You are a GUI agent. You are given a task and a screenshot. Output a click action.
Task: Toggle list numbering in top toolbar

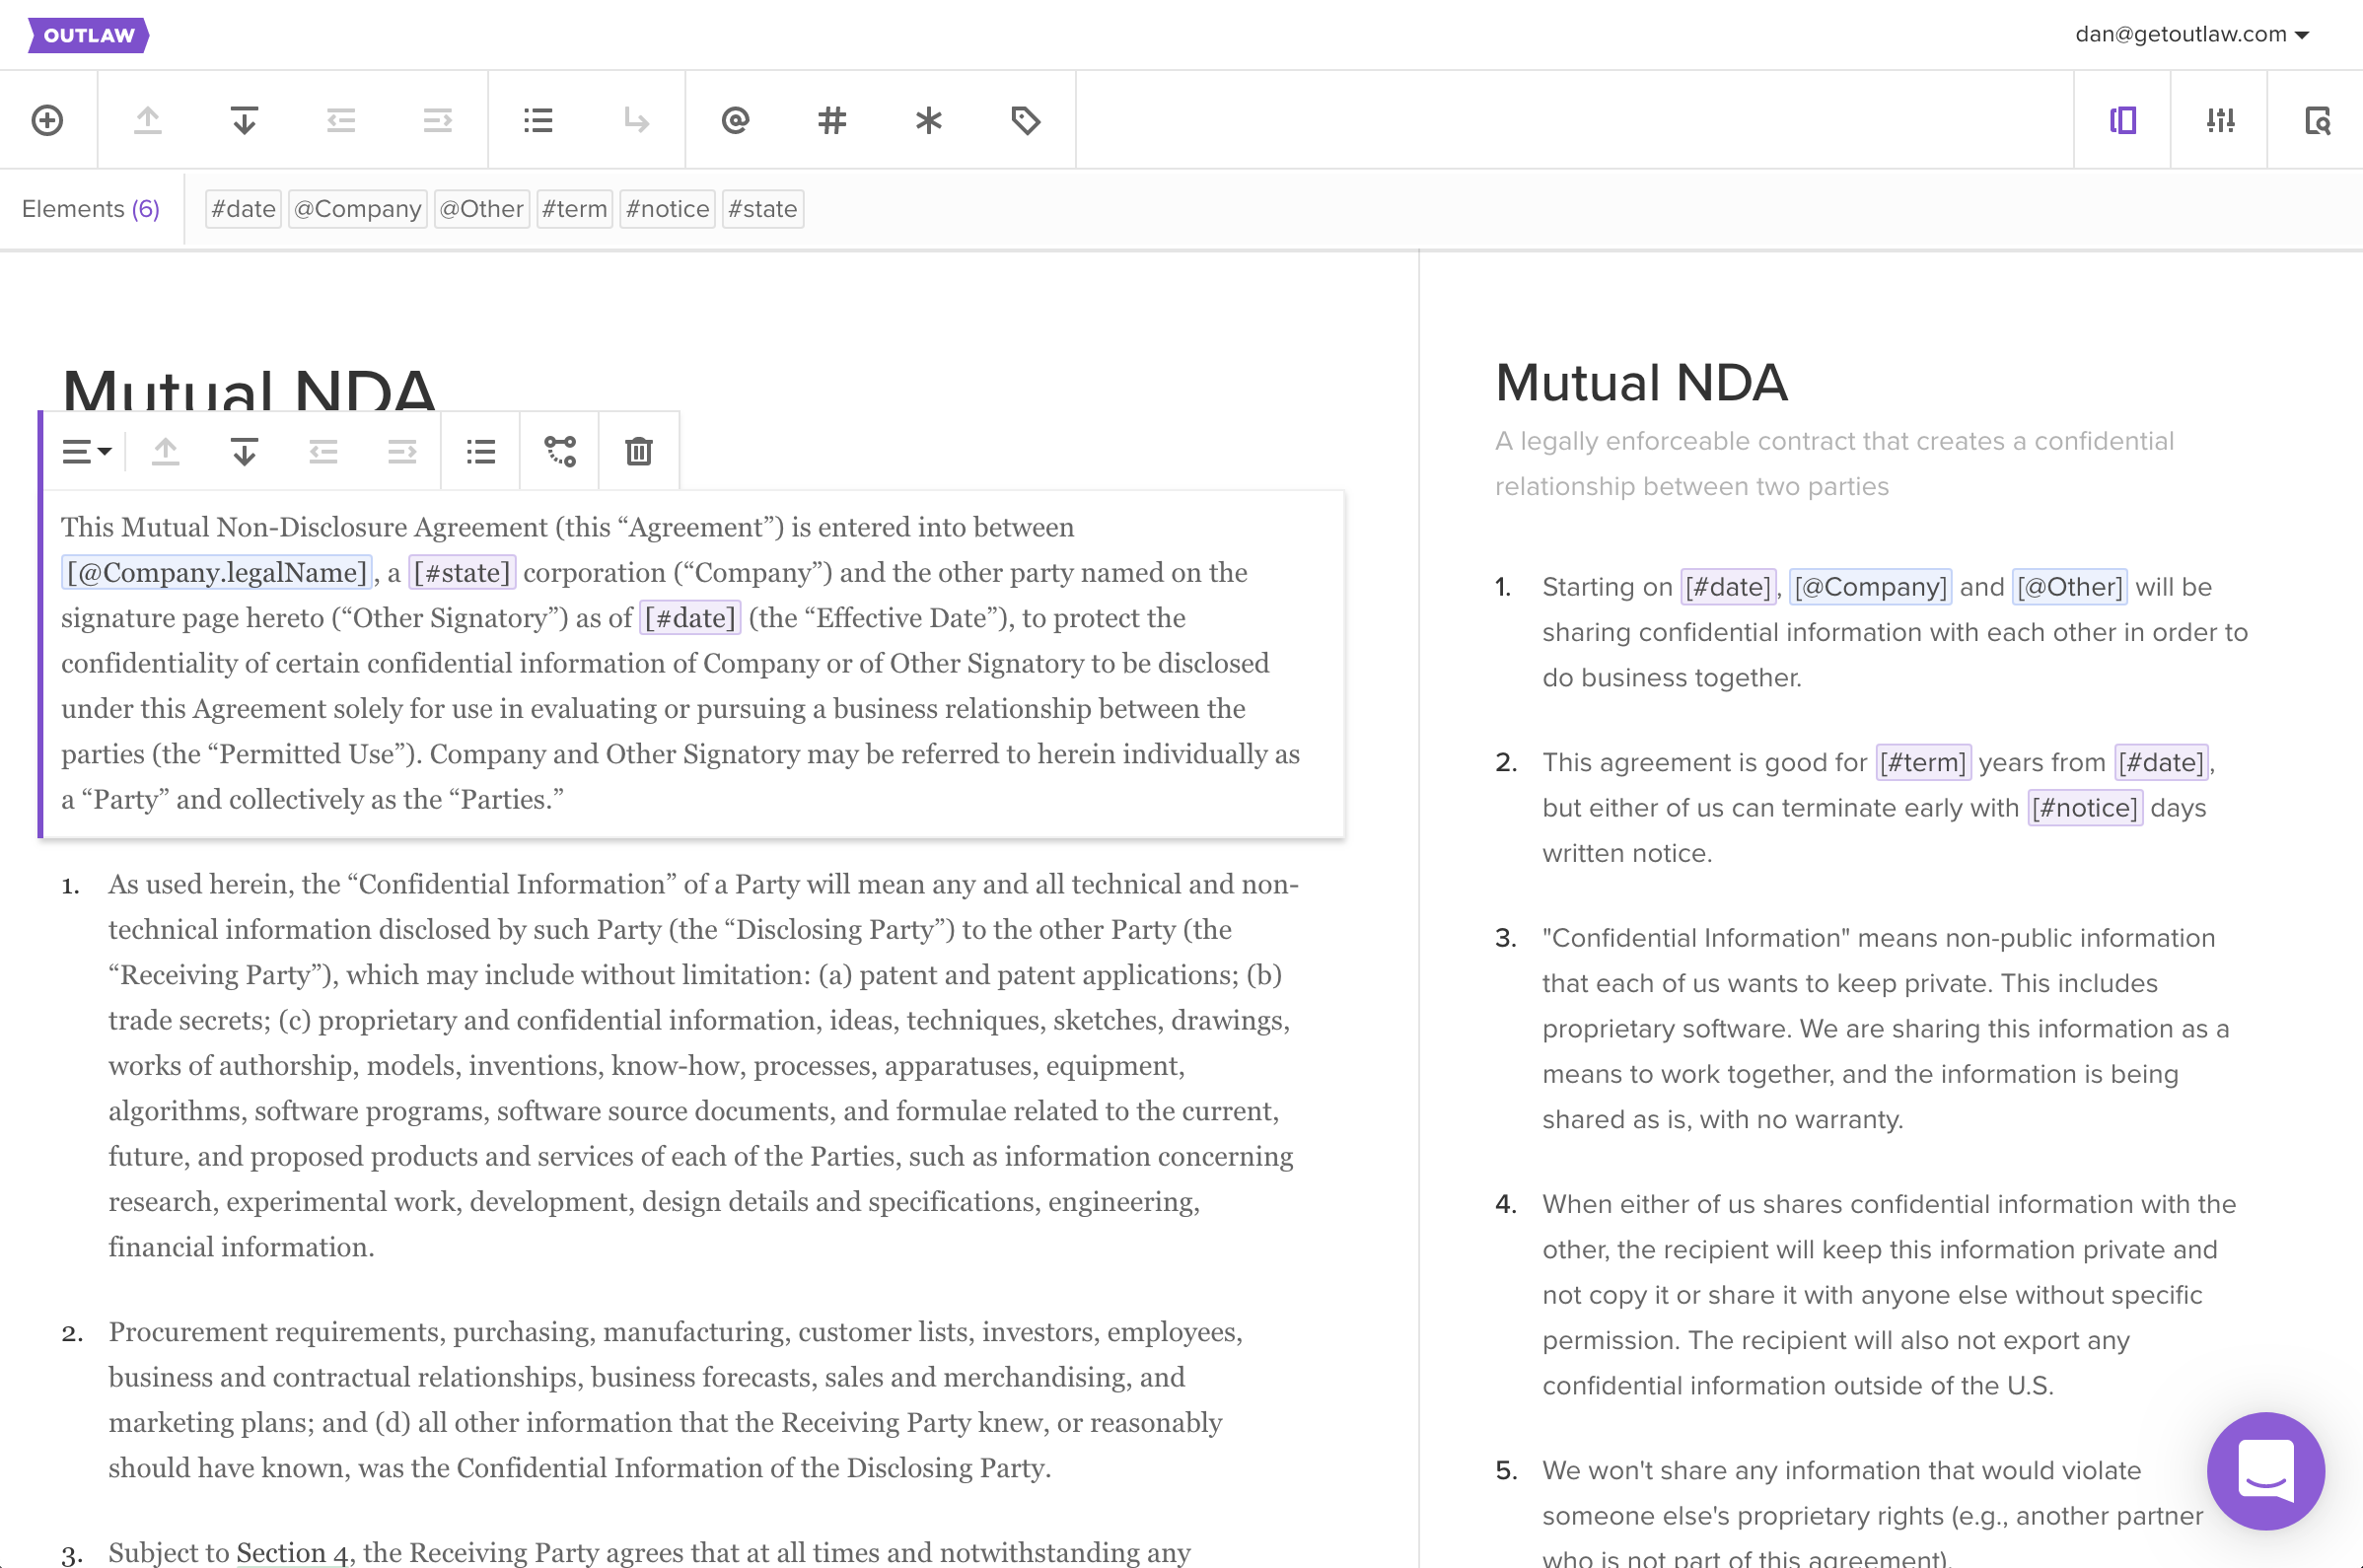tap(538, 121)
